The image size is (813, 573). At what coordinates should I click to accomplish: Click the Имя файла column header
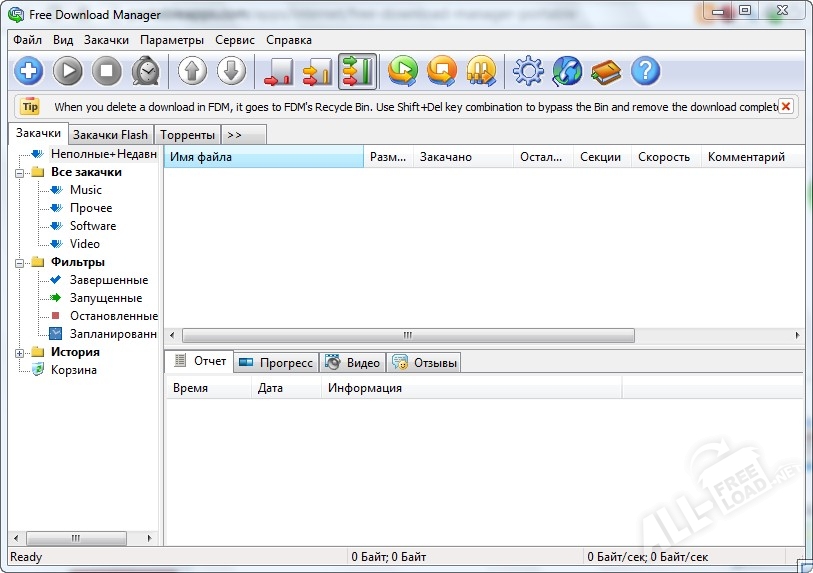(263, 157)
